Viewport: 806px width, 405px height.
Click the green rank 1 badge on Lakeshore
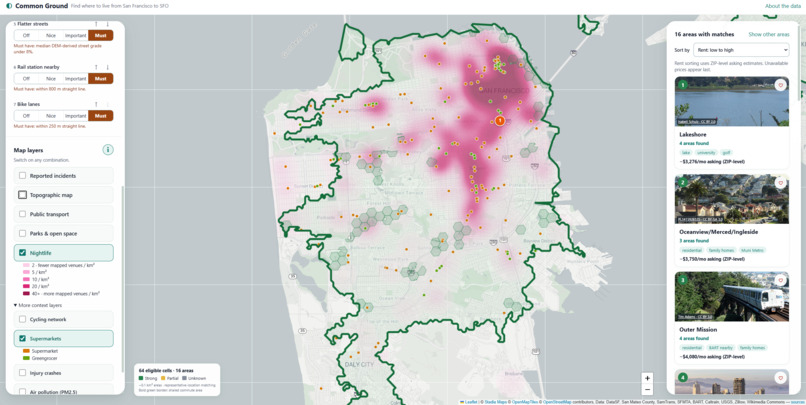tap(683, 85)
